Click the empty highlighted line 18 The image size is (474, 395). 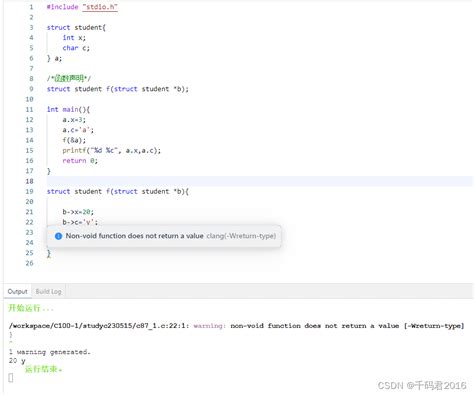(260, 181)
